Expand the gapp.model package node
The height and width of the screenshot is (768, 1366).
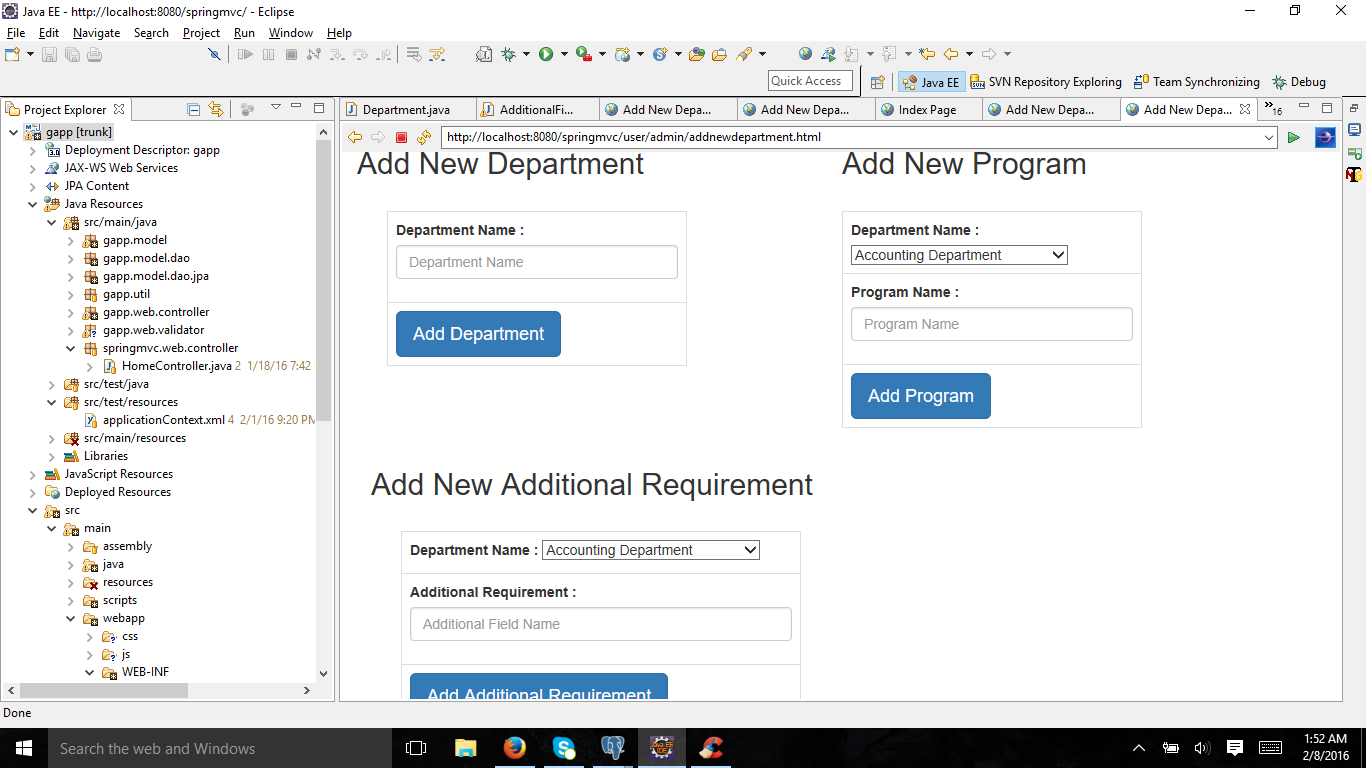pyautogui.click(x=71, y=240)
